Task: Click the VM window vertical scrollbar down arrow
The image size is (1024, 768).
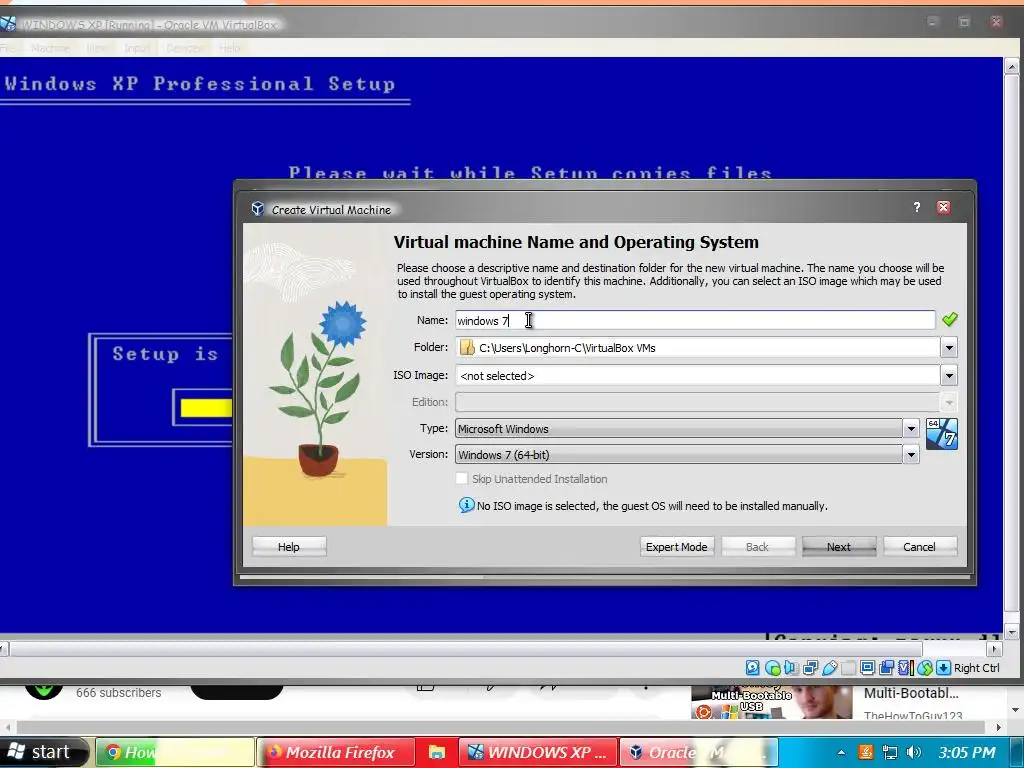Action: tap(1011, 632)
